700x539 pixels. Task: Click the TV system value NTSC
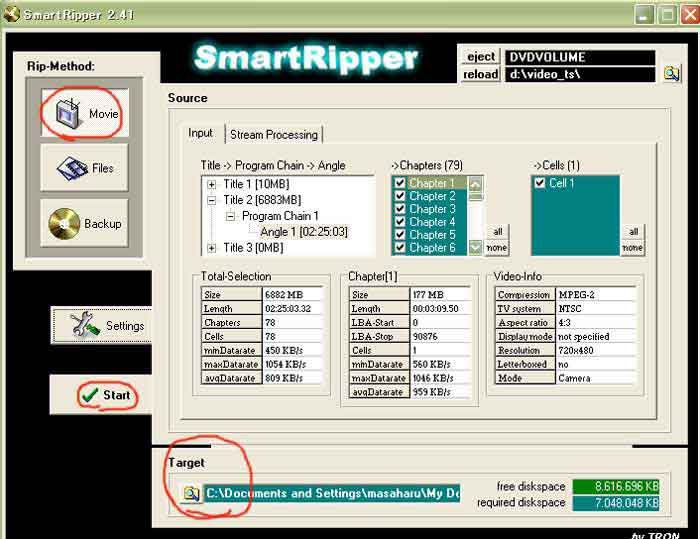click(x=596, y=309)
